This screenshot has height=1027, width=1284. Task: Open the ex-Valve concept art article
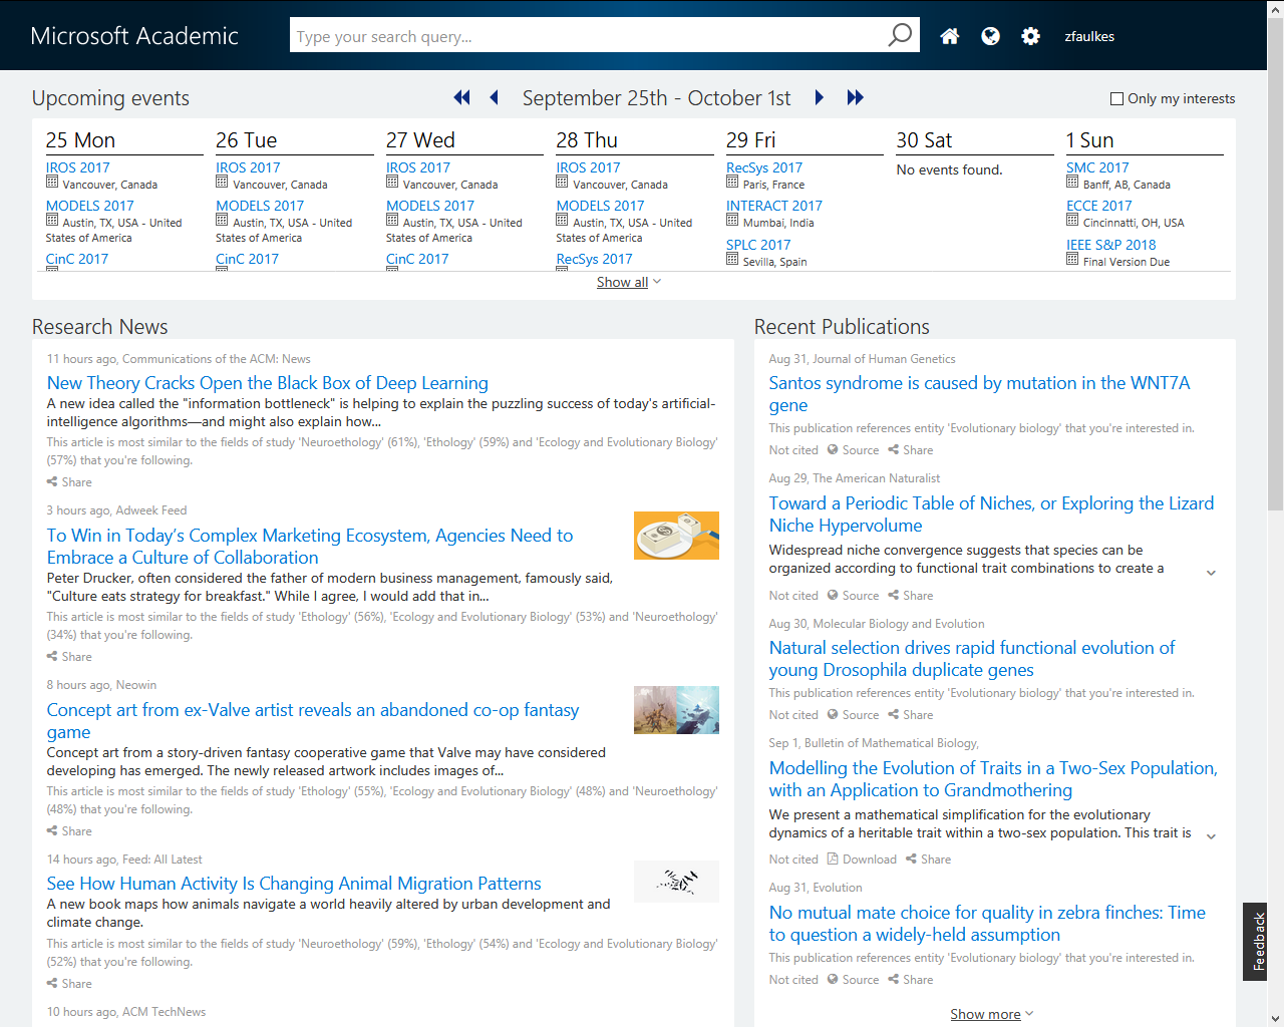pyautogui.click(x=313, y=720)
